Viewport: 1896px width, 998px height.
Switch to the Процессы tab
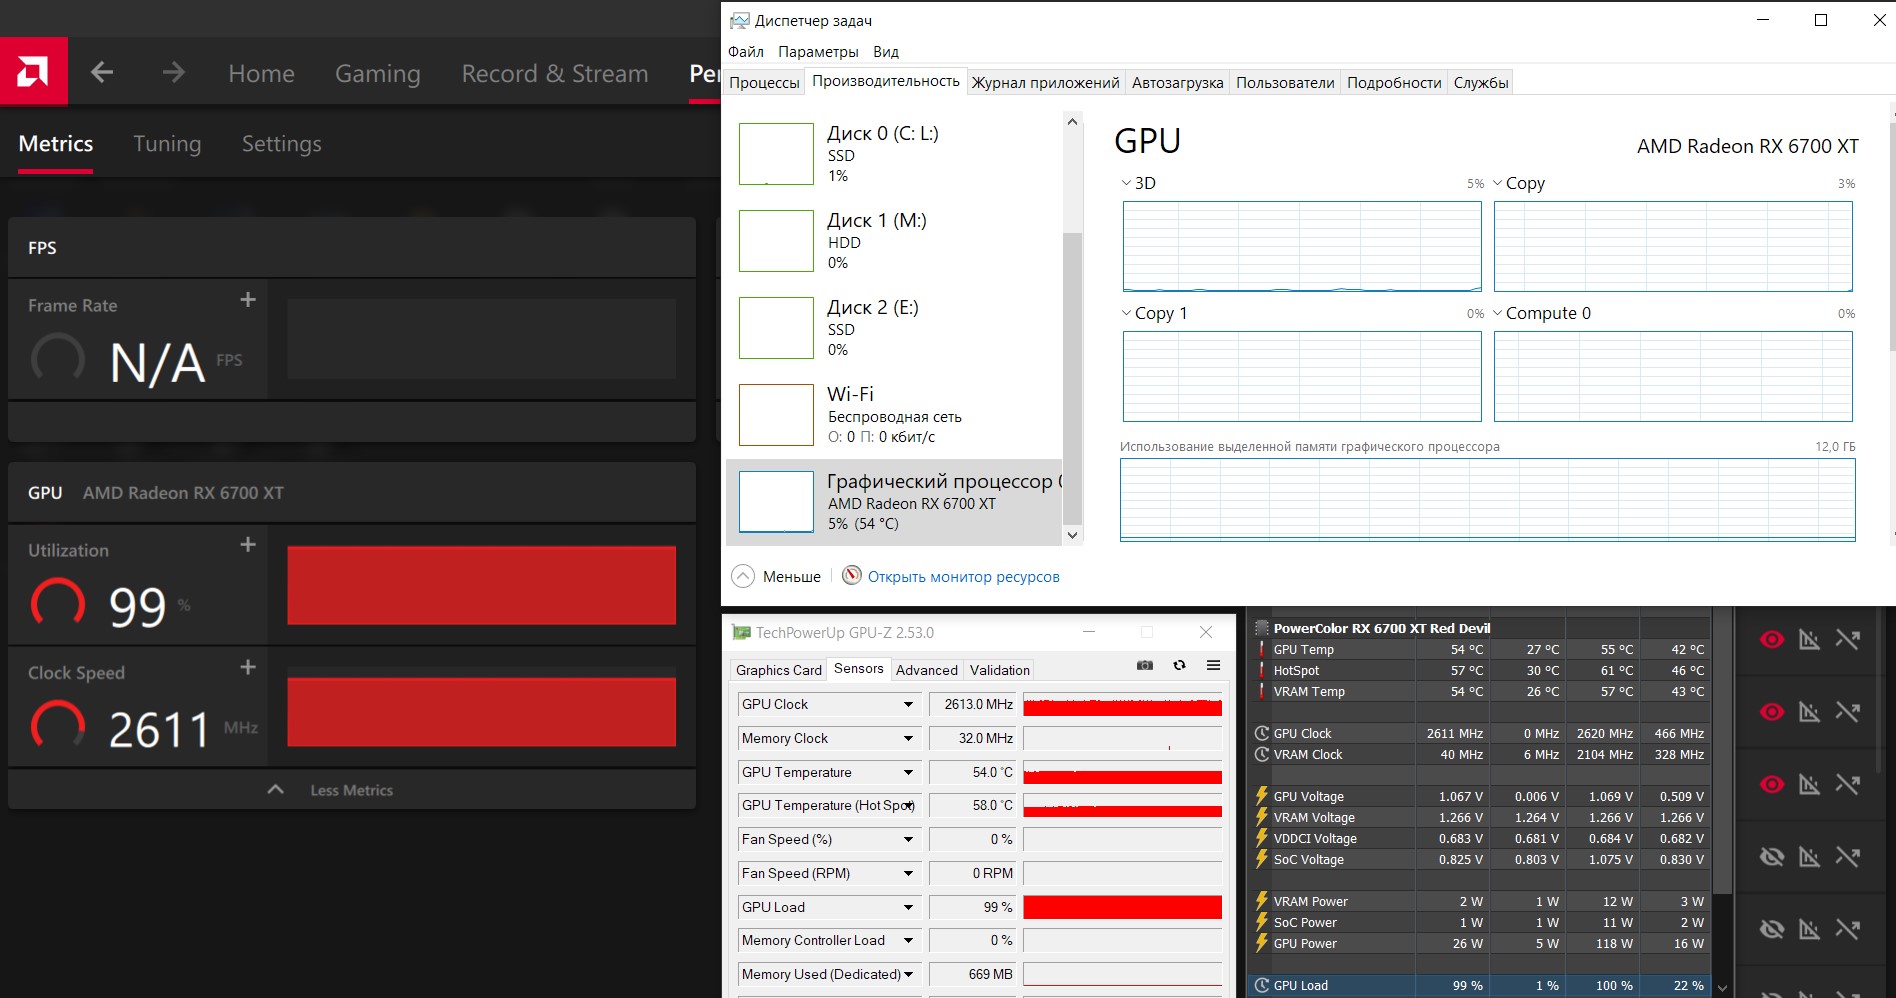coord(764,82)
